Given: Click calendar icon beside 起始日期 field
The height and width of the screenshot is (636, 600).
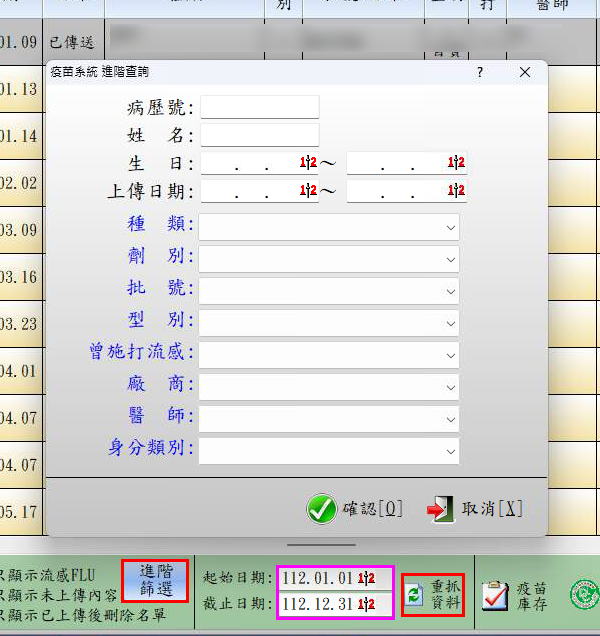Looking at the screenshot, I should point(366,579).
